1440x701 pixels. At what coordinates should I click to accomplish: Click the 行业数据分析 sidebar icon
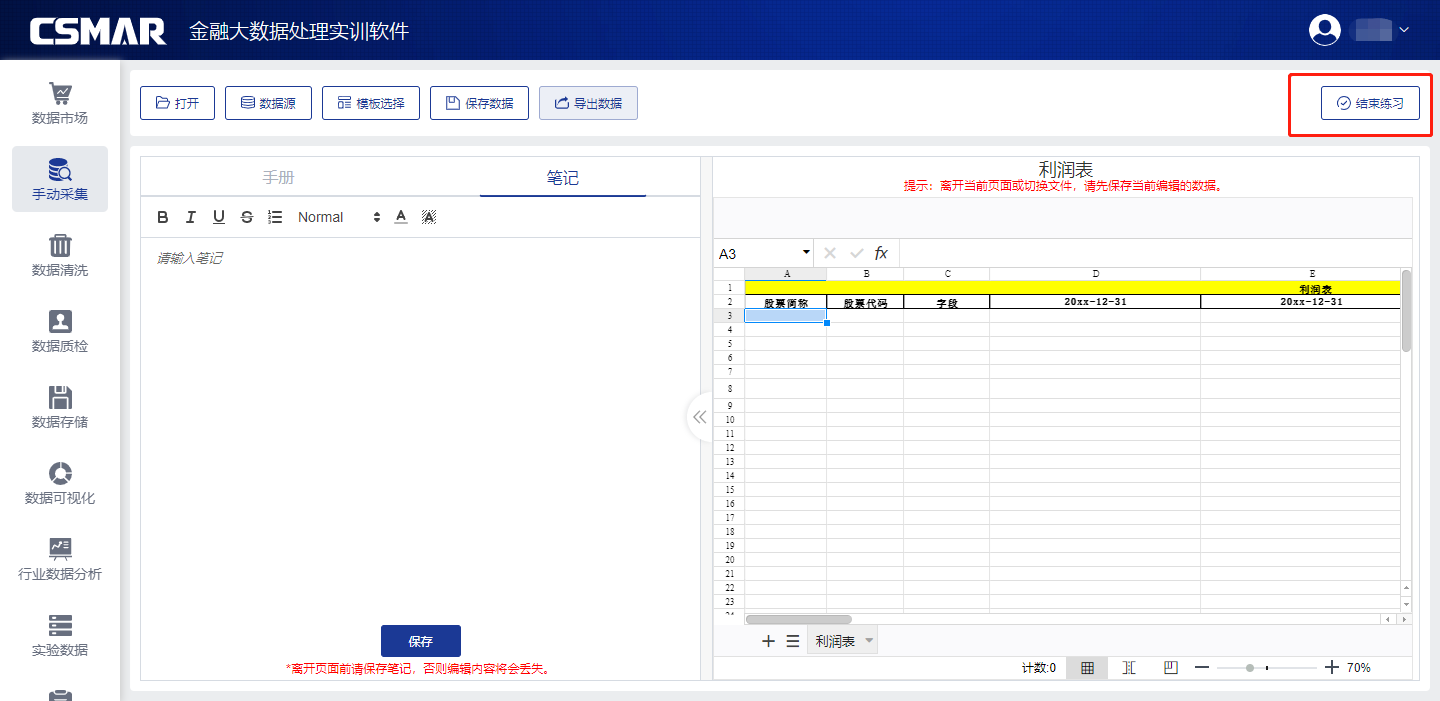[60, 560]
